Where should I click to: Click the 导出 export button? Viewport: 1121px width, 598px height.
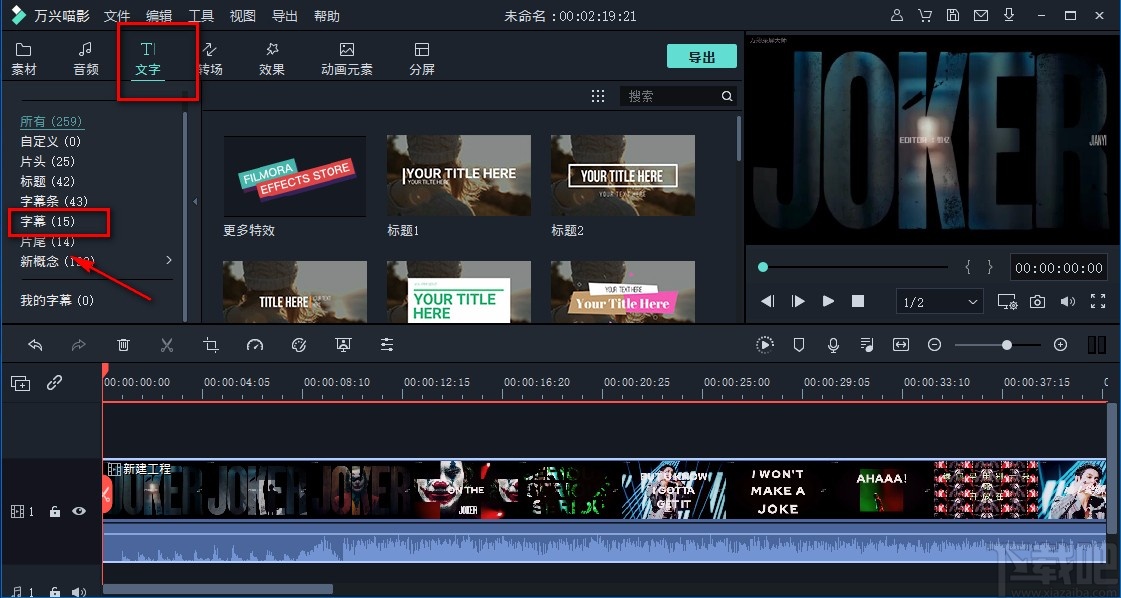pos(701,56)
